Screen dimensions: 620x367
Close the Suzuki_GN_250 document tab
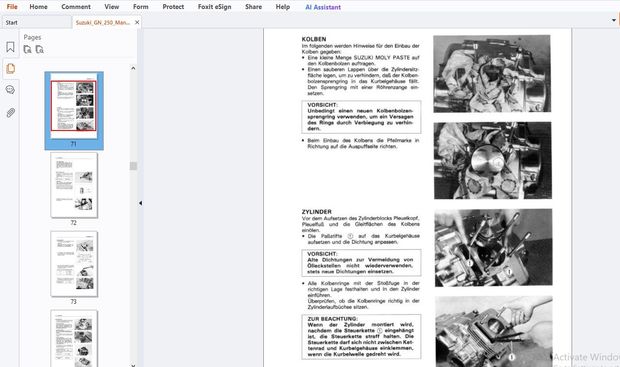pyautogui.click(x=137, y=23)
